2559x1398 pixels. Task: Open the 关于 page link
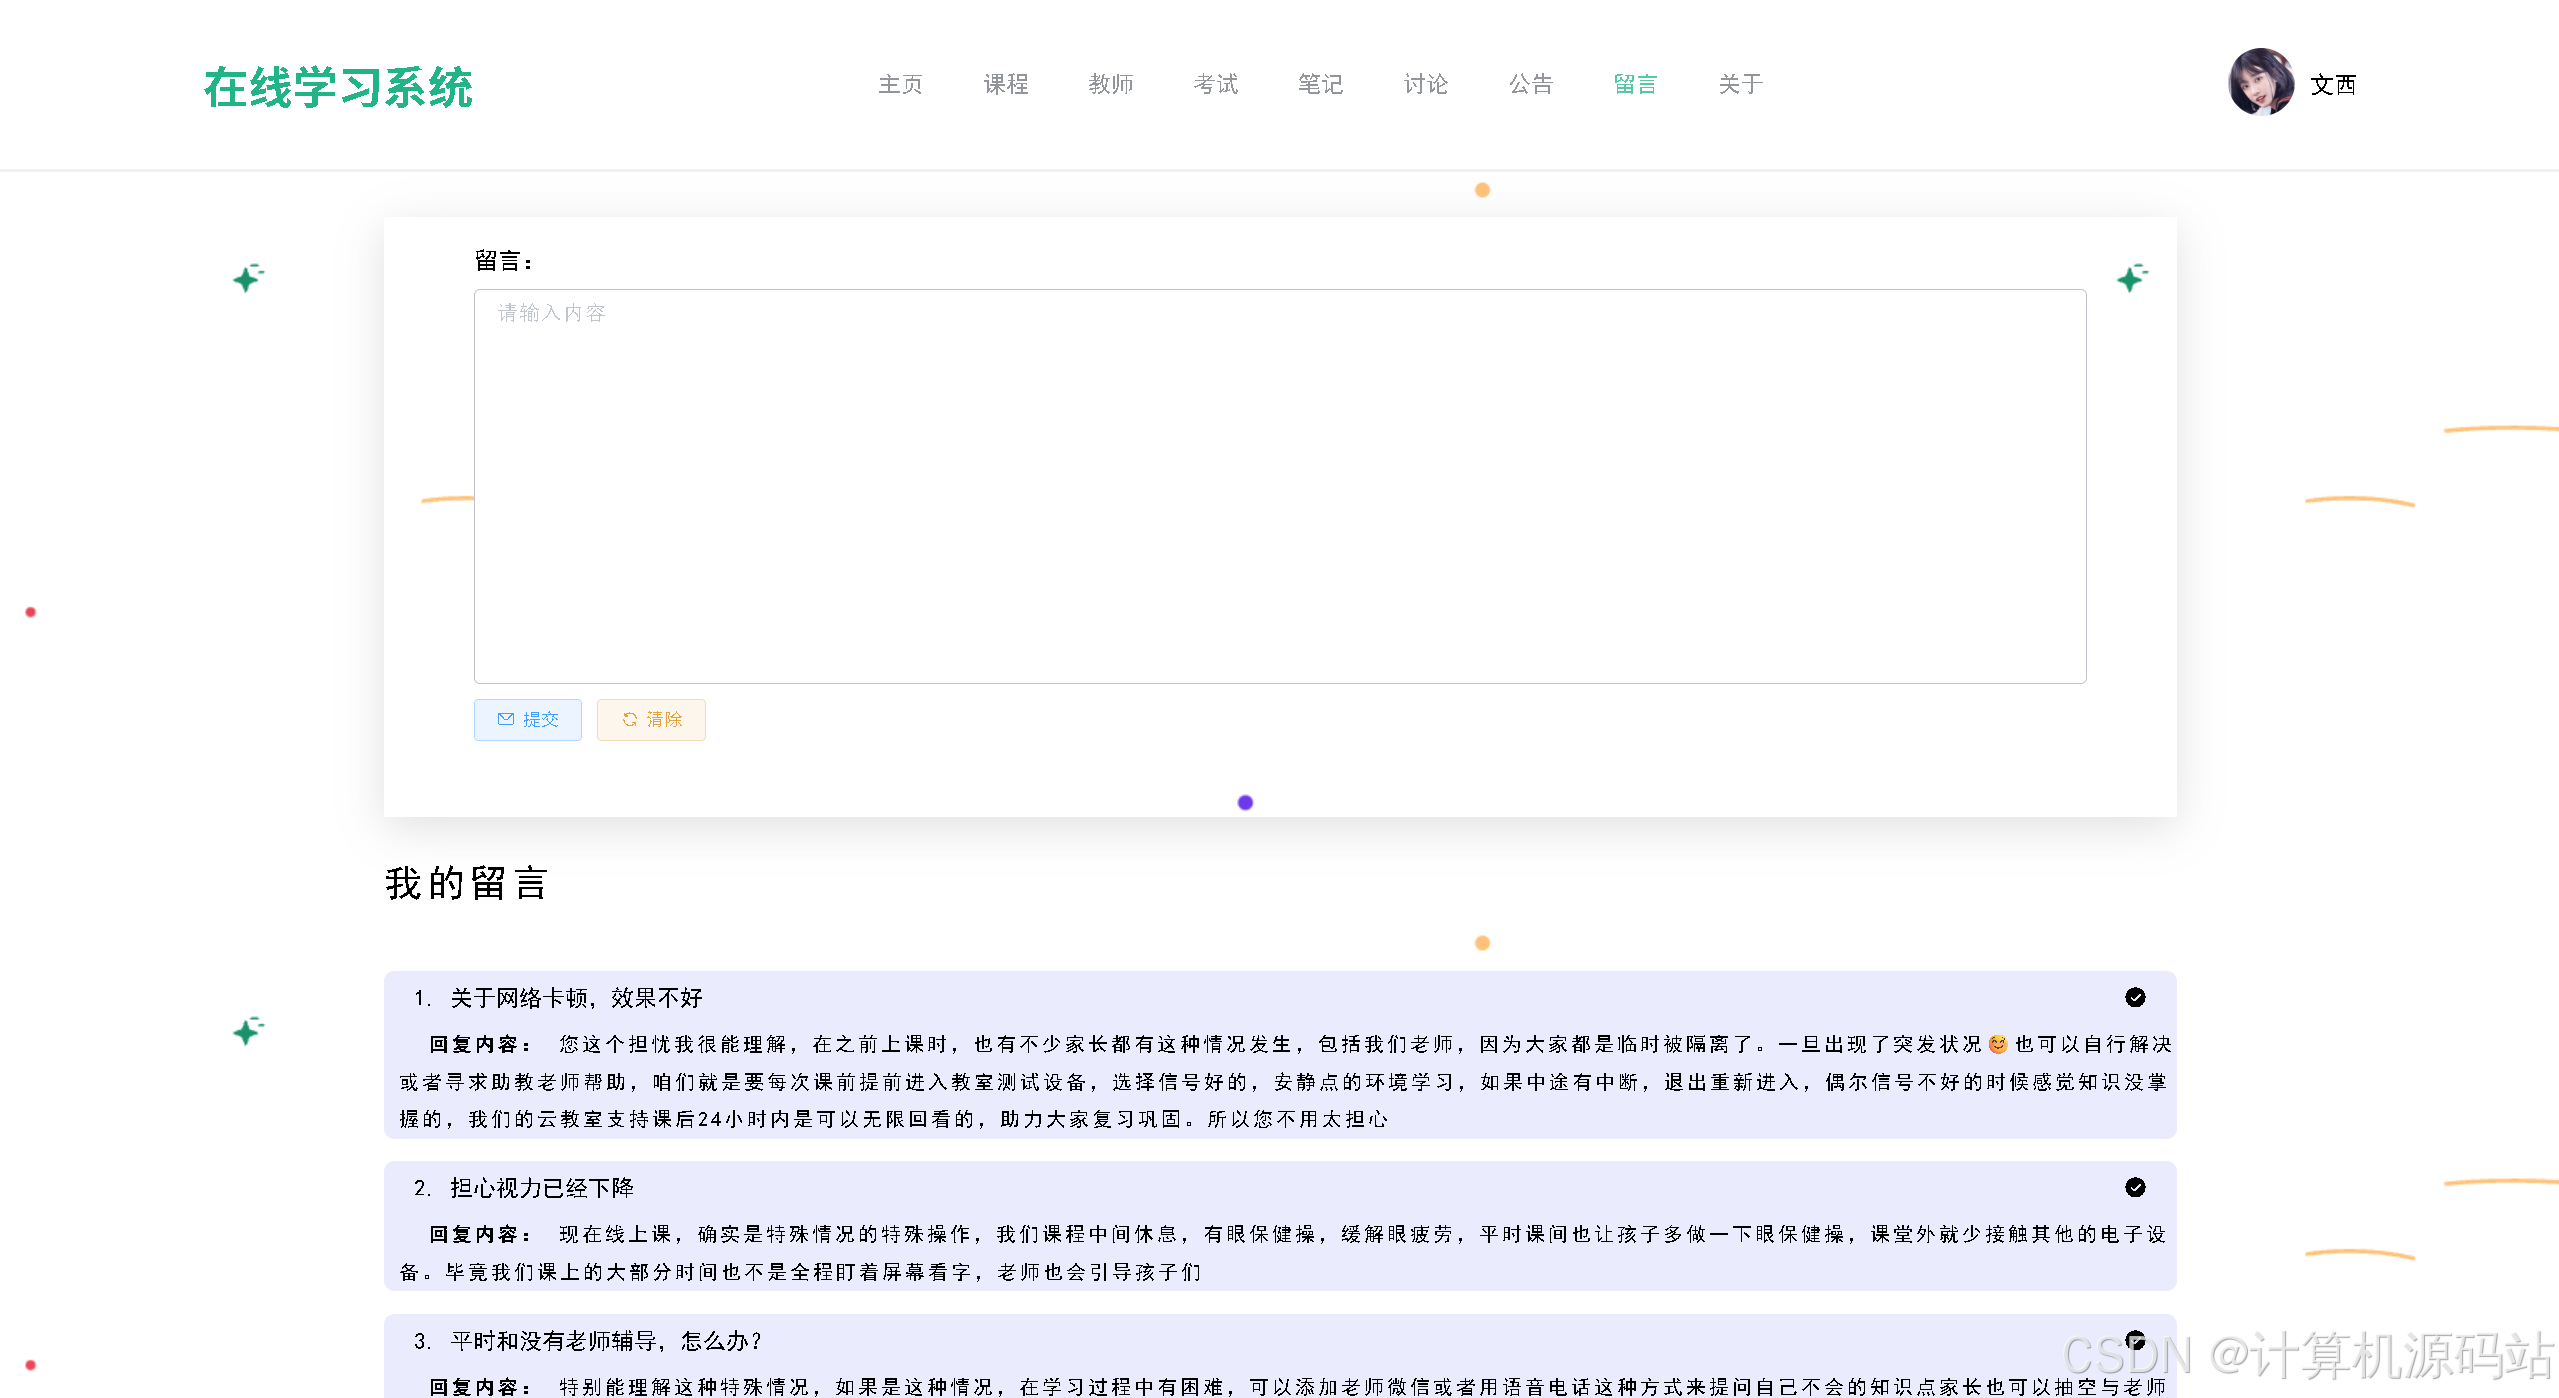pyautogui.click(x=1740, y=84)
